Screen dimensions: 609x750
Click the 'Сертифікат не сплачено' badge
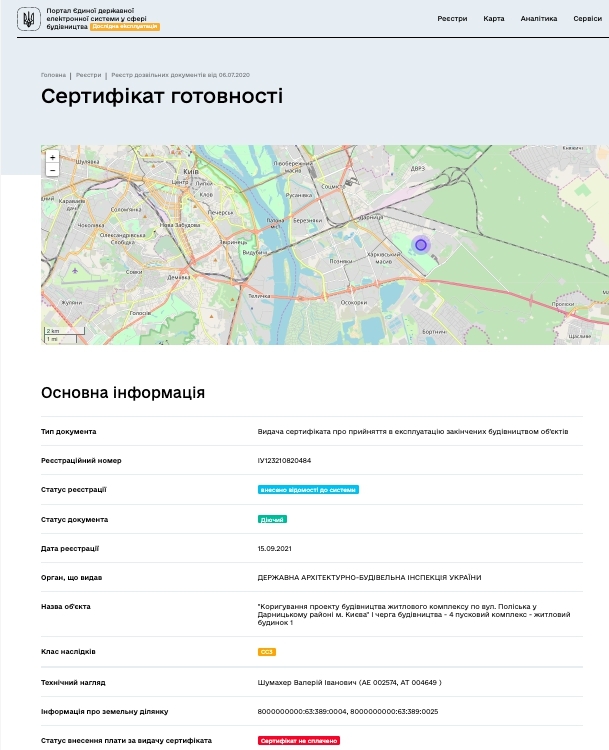pyautogui.click(x=299, y=740)
